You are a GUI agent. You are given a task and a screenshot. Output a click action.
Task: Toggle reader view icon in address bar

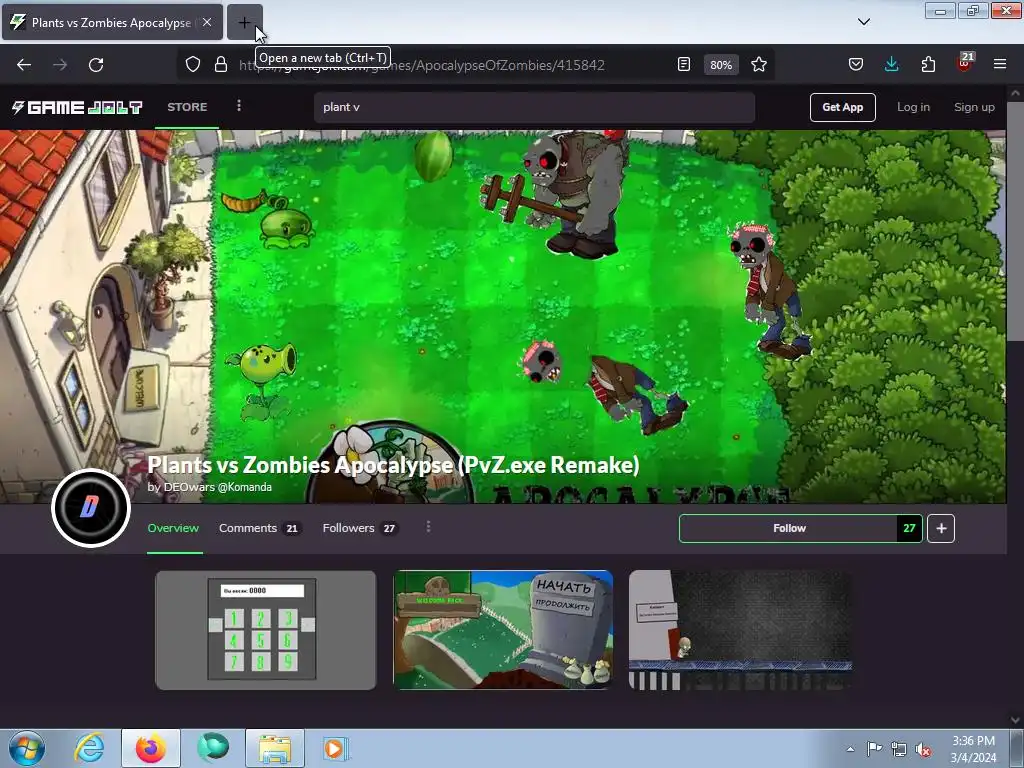click(684, 65)
